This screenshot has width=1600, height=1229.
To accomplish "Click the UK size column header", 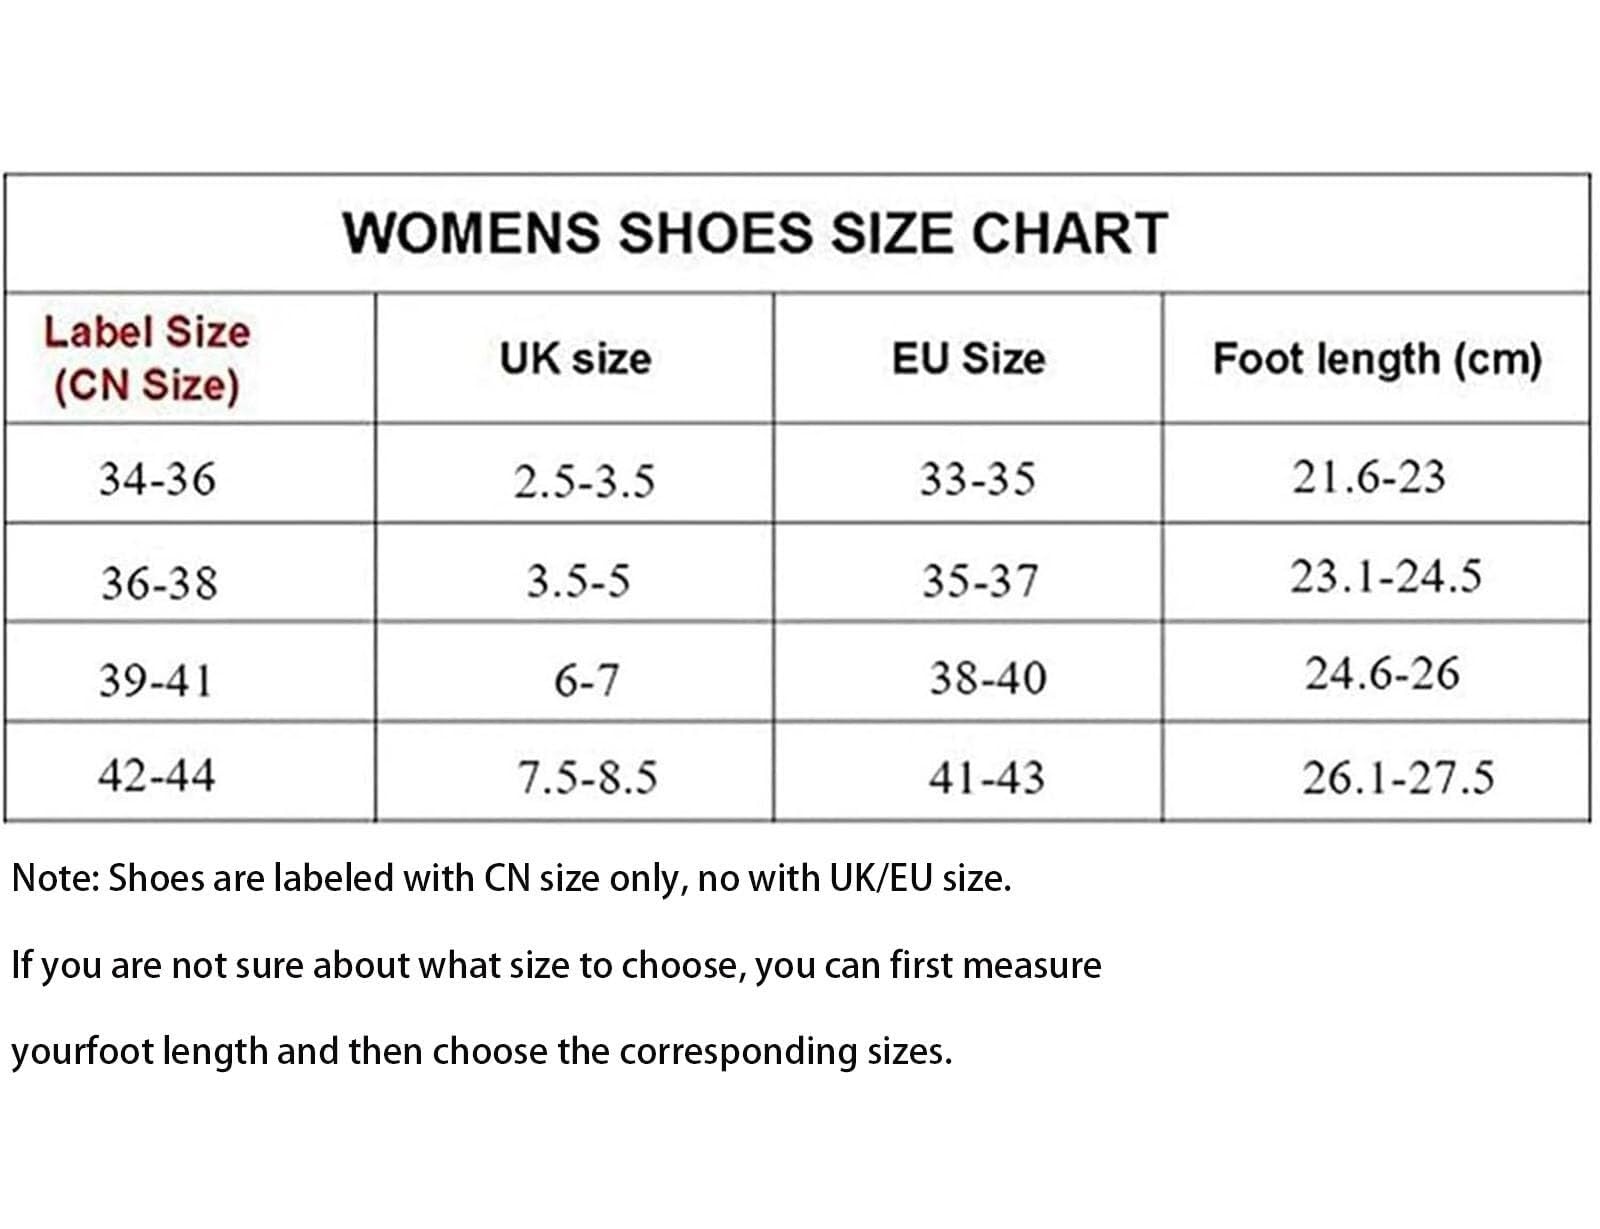I will pos(575,358).
